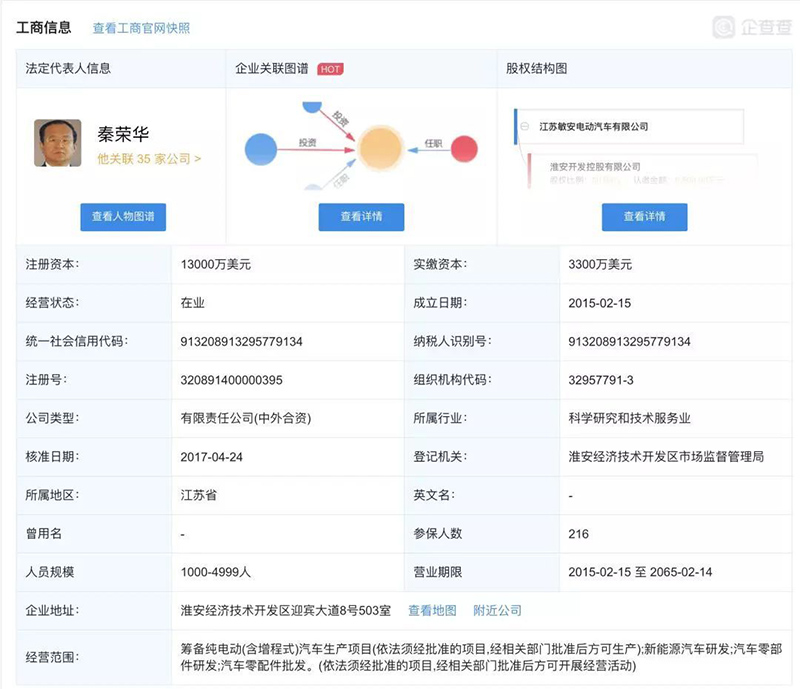The image size is (800, 689).
Task: Click the 工商信息 section title
Action: (x=44, y=28)
